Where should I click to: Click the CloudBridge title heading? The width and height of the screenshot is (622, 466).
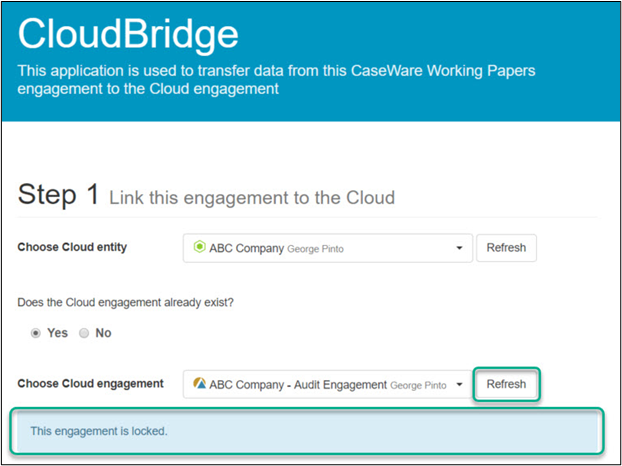click(128, 35)
